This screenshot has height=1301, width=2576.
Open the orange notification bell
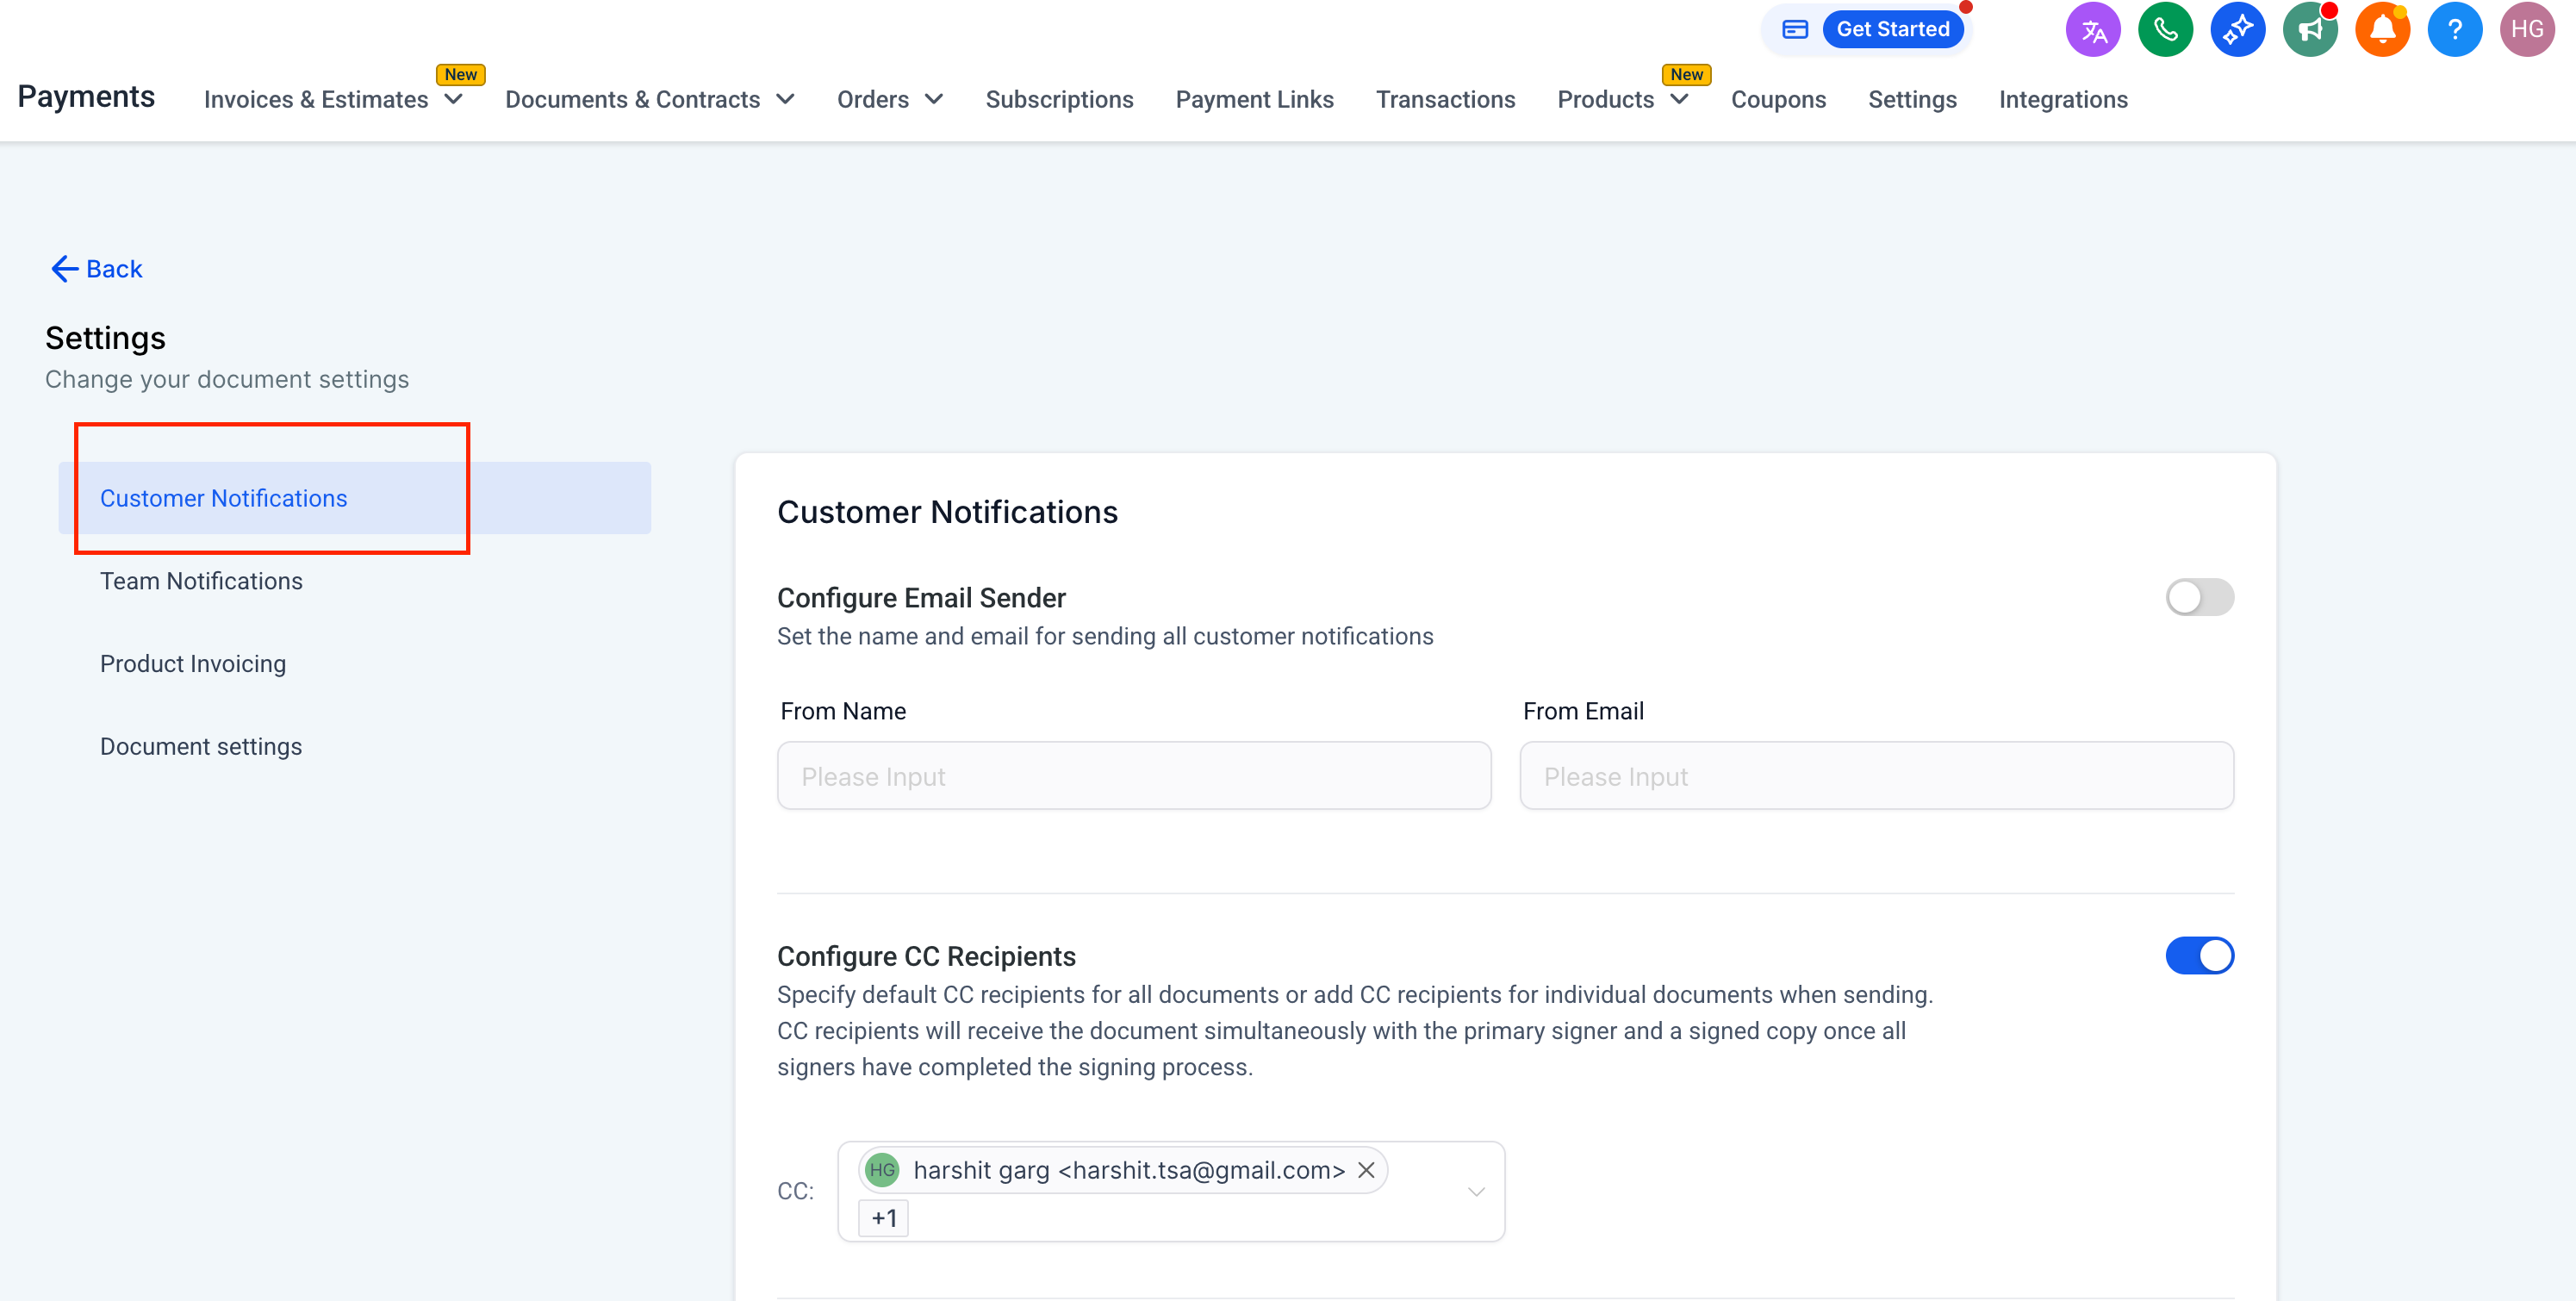[2382, 30]
